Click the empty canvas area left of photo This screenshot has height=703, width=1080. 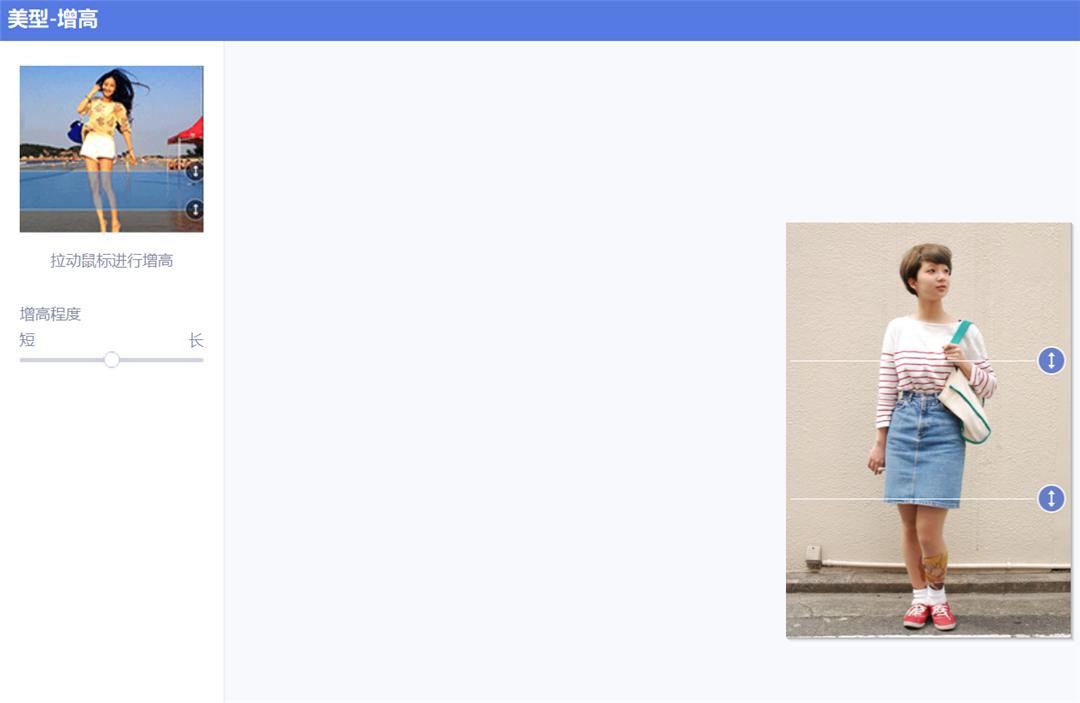click(x=505, y=372)
